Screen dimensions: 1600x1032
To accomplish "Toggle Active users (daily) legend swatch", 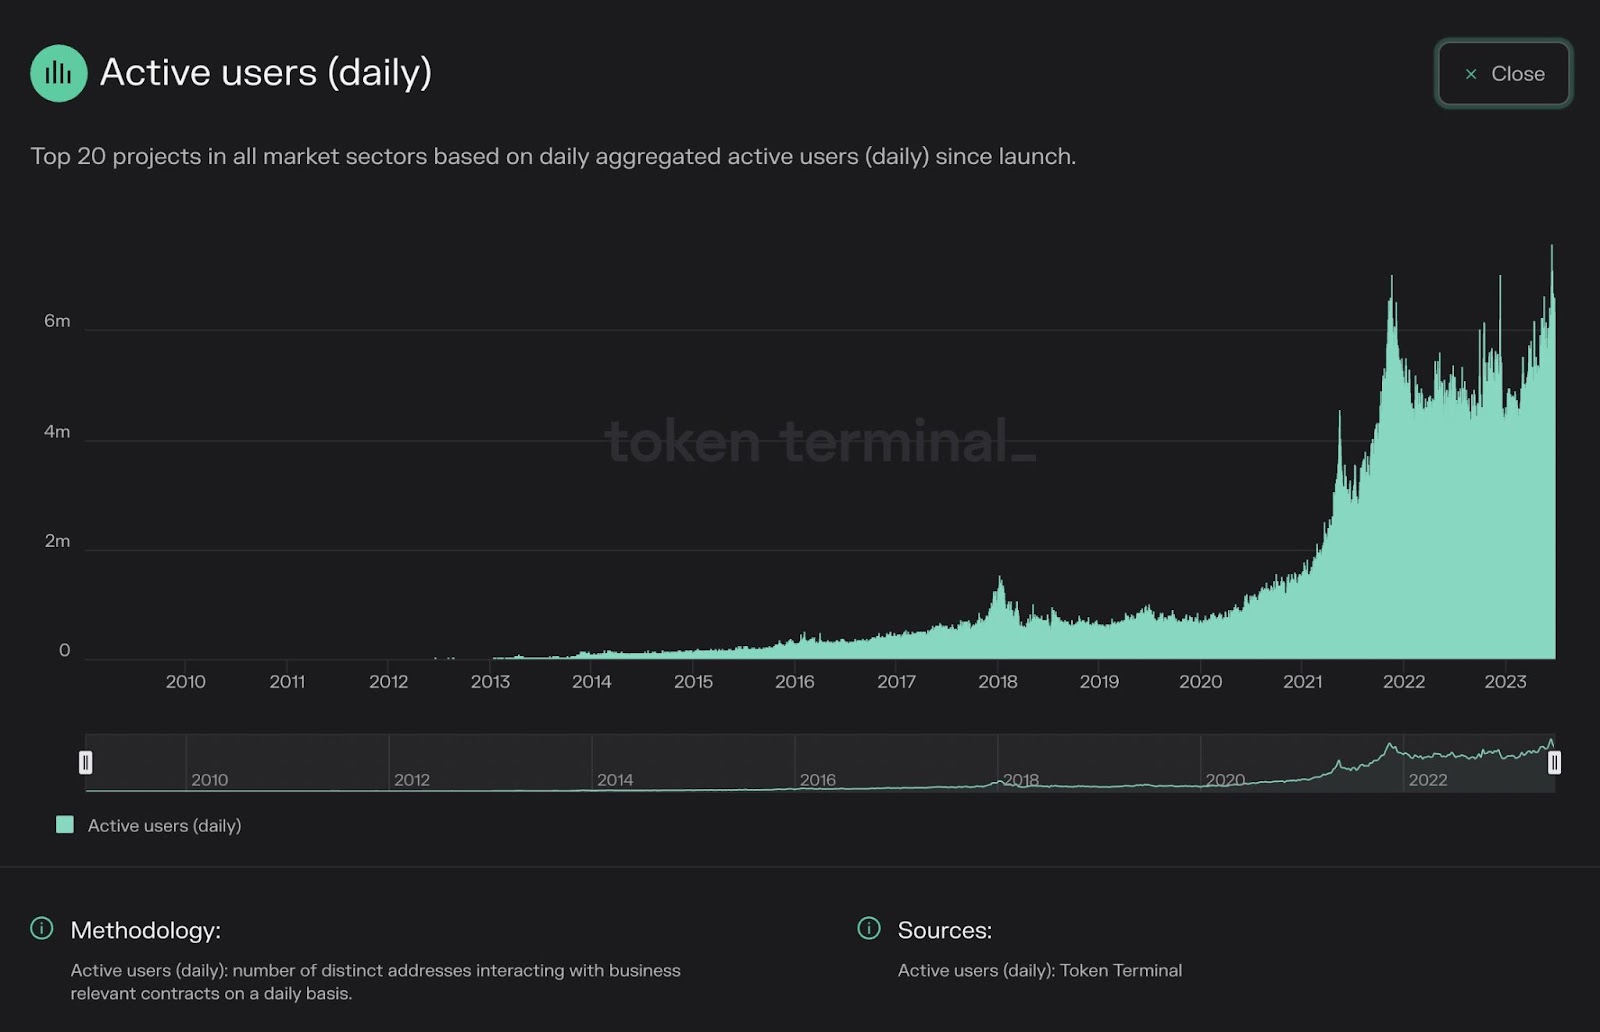I will pyautogui.click(x=65, y=825).
